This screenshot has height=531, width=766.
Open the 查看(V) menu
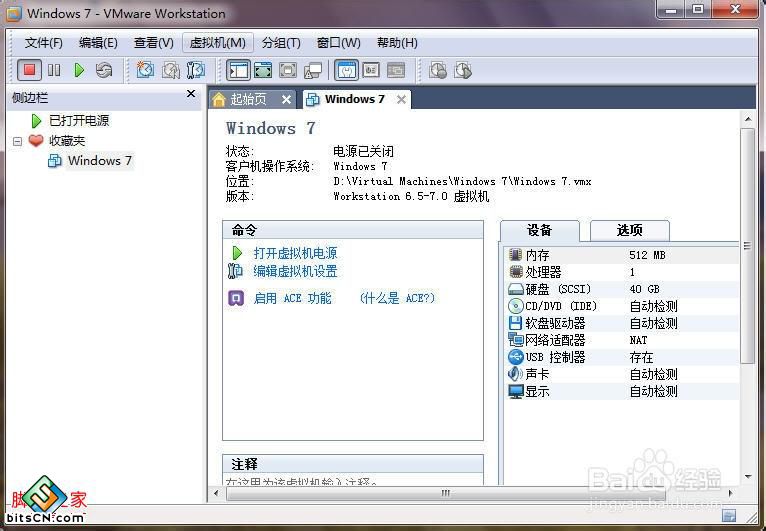tap(153, 43)
